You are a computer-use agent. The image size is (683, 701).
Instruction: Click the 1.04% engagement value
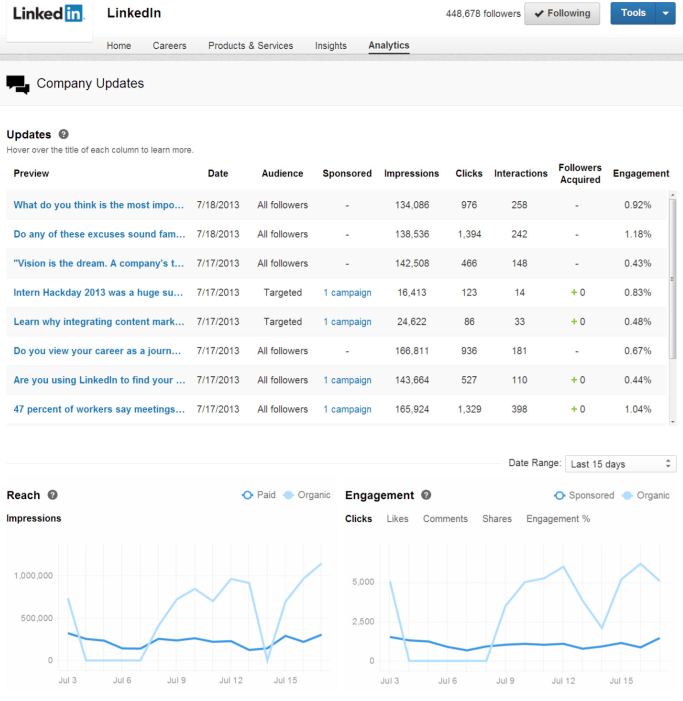click(638, 409)
